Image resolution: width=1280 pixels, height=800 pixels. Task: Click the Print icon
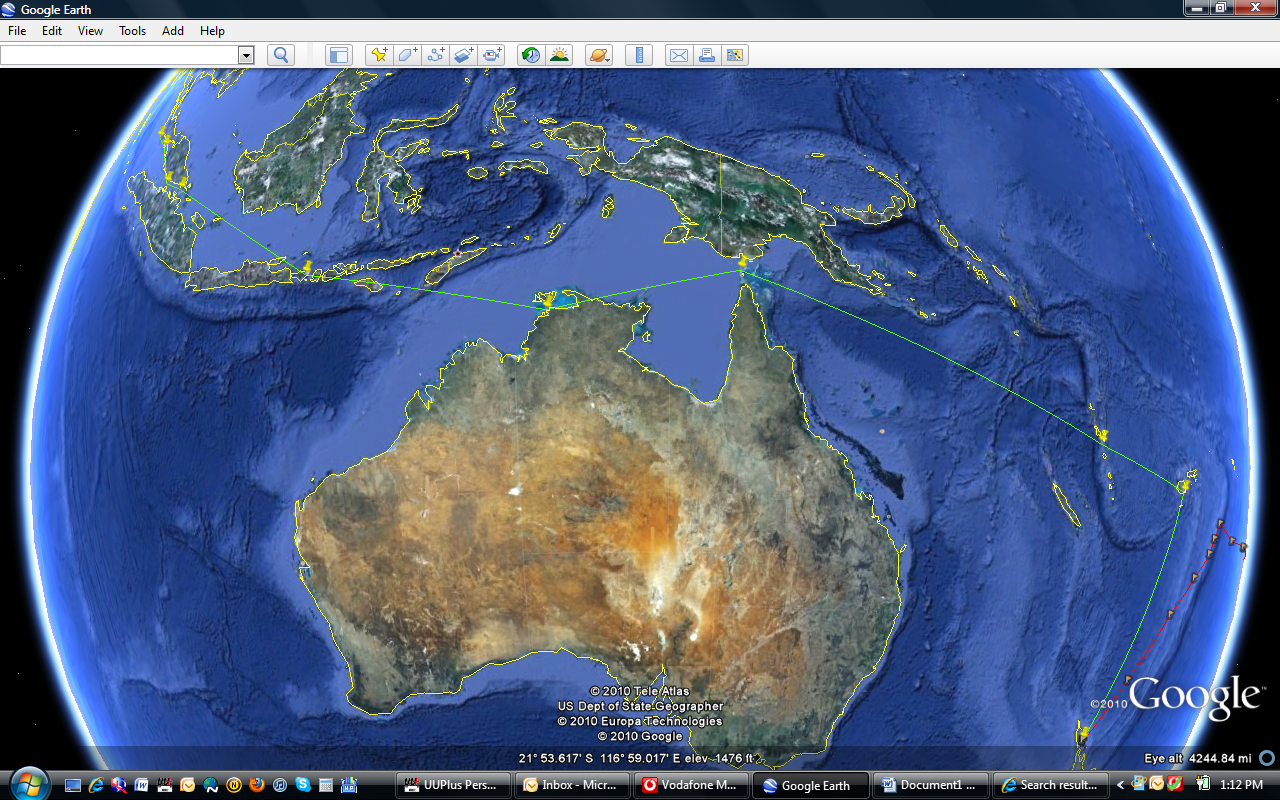707,55
